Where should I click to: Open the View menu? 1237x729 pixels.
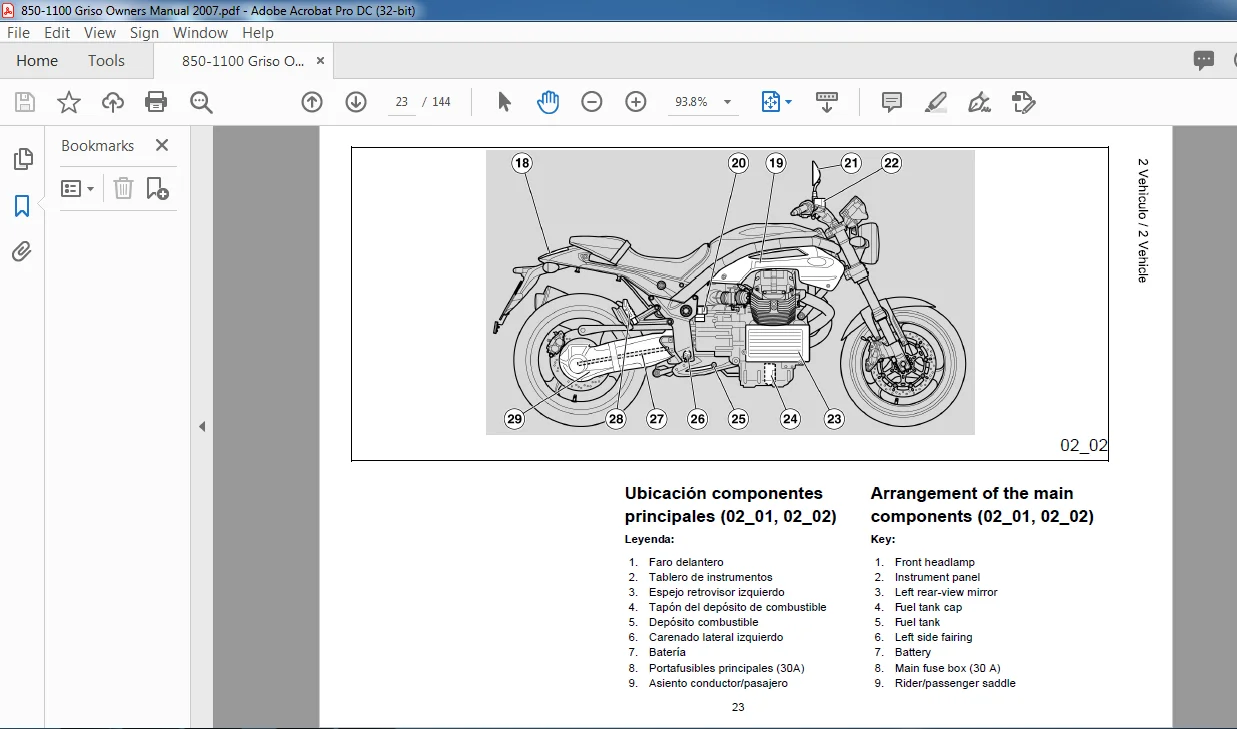coord(100,33)
